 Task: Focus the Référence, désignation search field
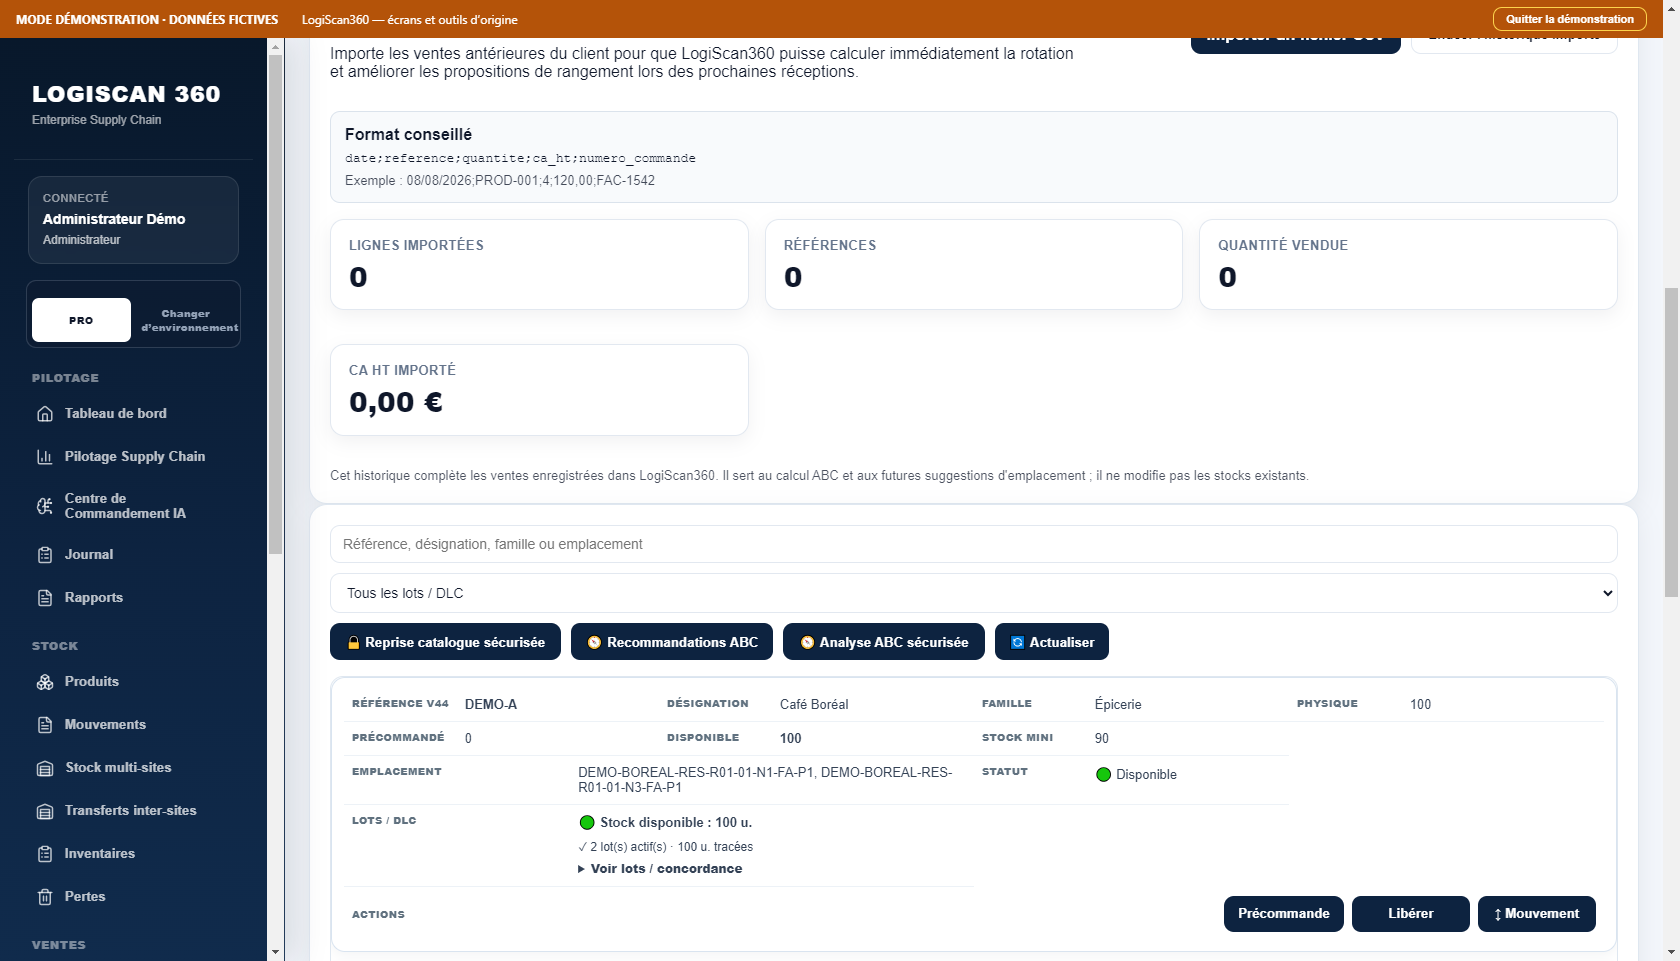click(x=973, y=544)
